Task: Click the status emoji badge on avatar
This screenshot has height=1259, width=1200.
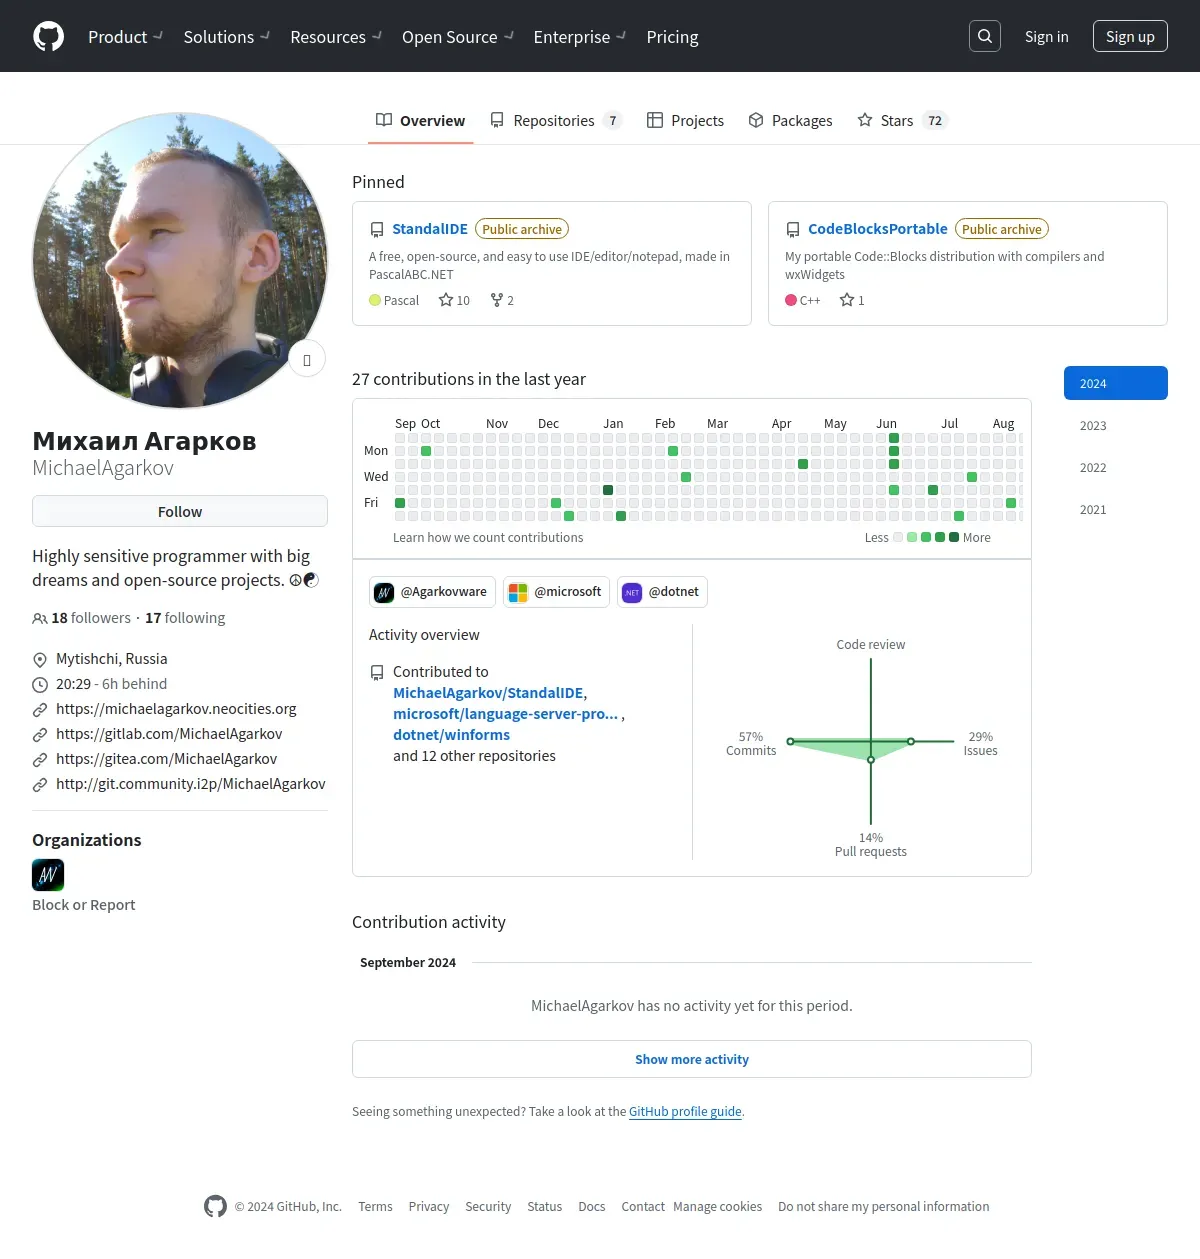Action: (x=307, y=359)
